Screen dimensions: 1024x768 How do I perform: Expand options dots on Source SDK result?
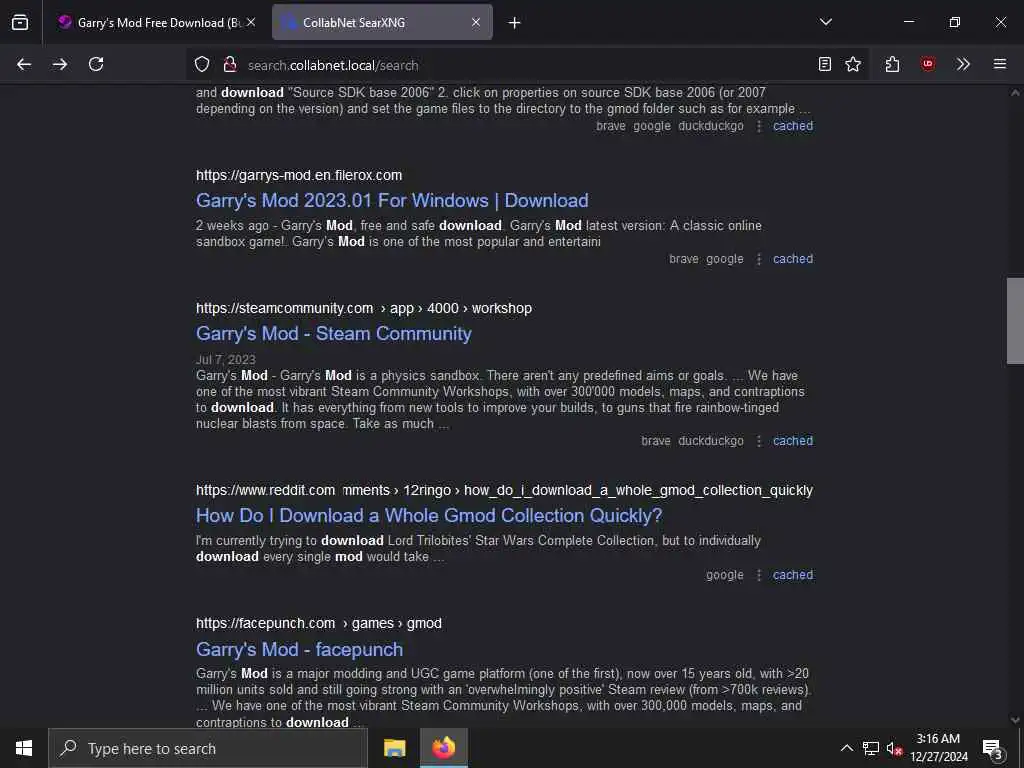759,127
